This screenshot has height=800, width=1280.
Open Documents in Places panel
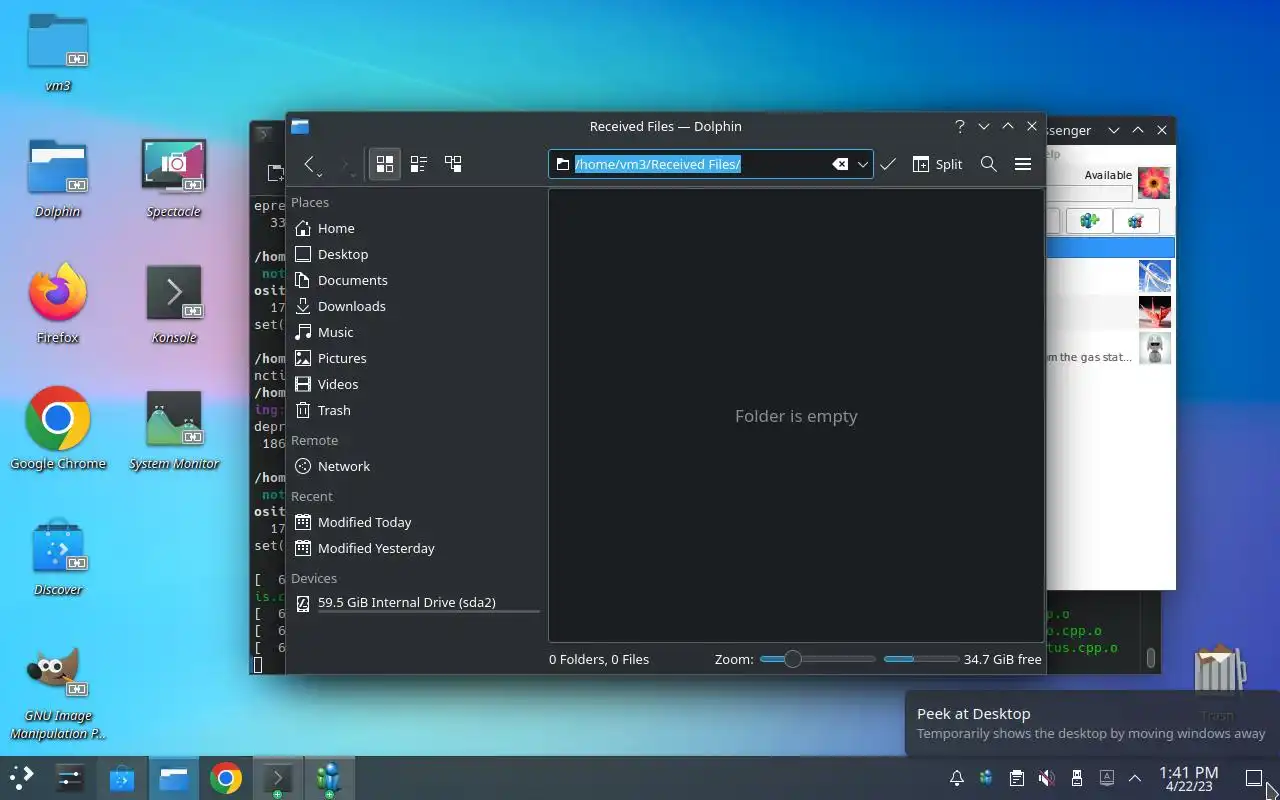(416, 280)
